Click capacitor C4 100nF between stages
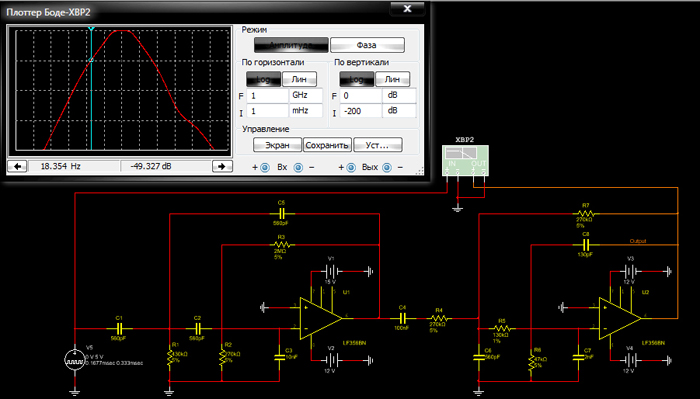Screen dimensions: 700x399 [402, 318]
